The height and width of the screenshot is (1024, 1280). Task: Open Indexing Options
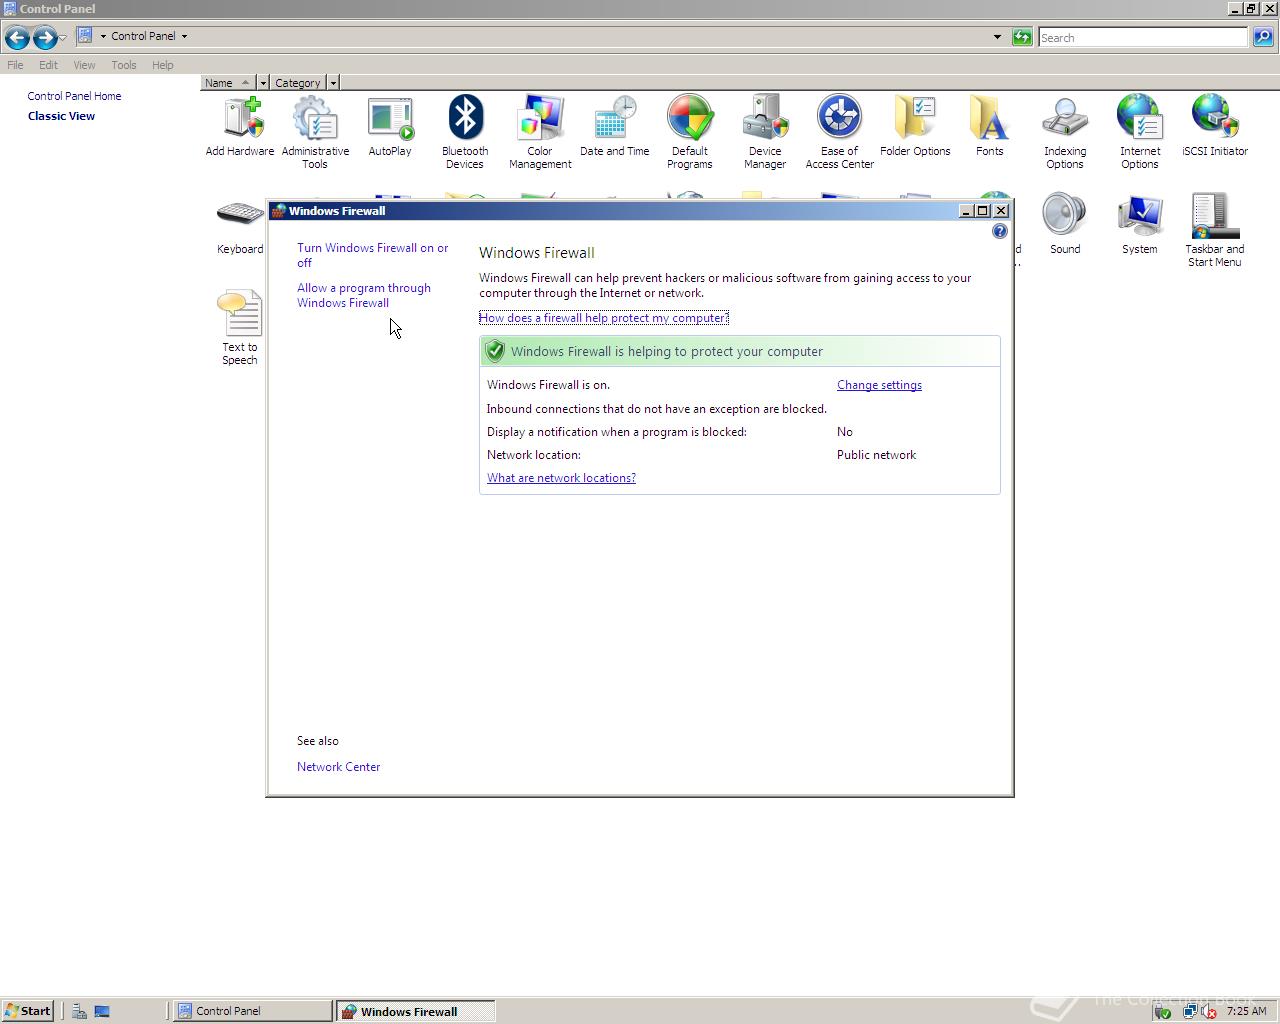tap(1065, 133)
